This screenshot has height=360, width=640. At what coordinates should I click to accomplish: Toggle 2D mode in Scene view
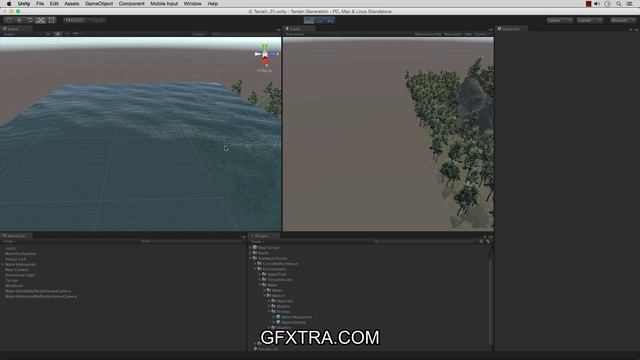[x=48, y=34]
